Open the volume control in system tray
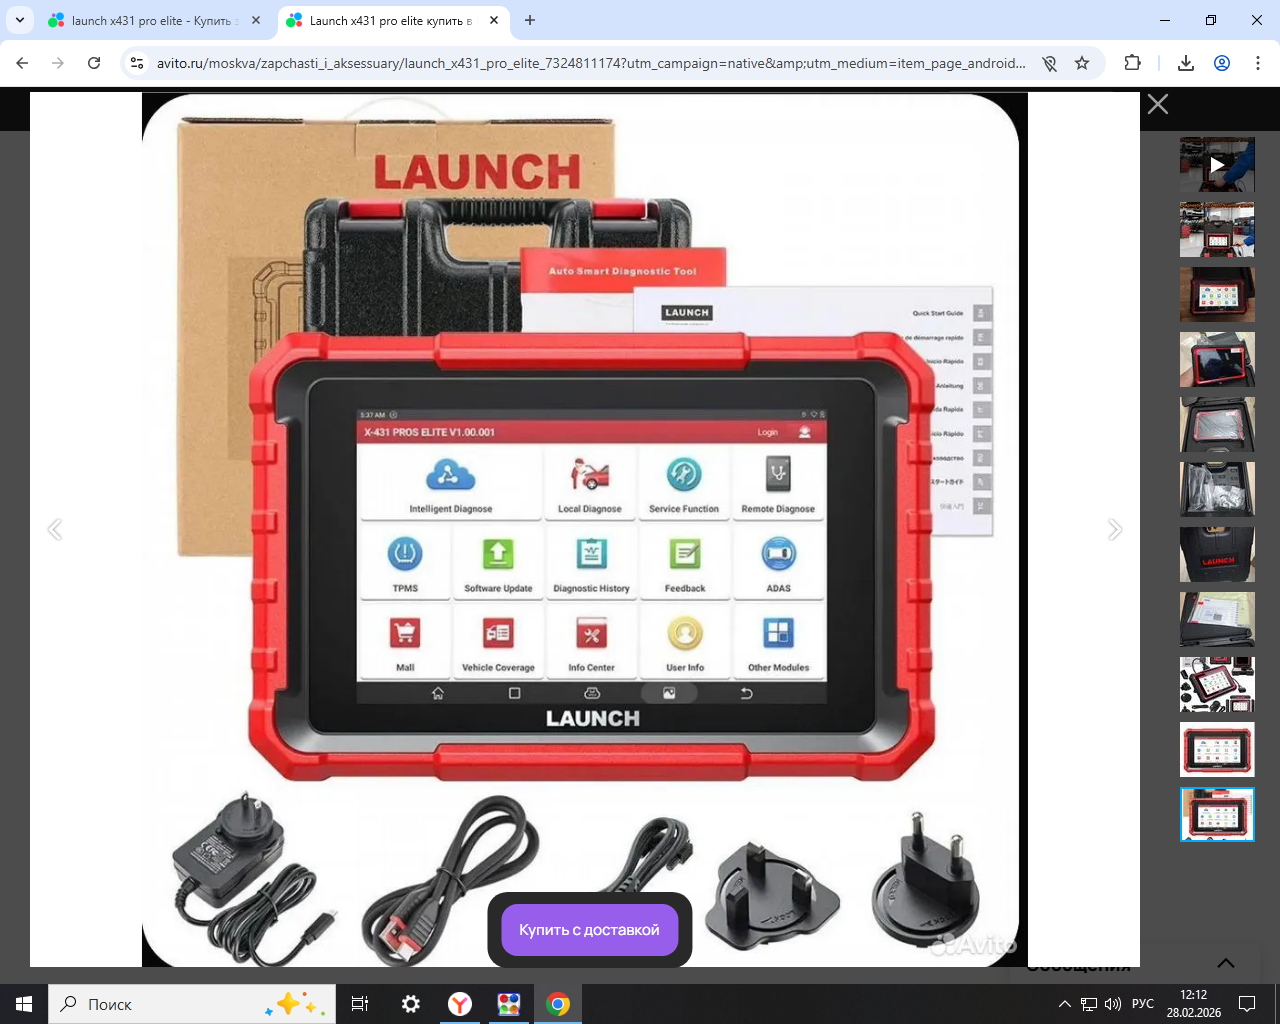Screen dimensions: 1280x1024 1113,1004
